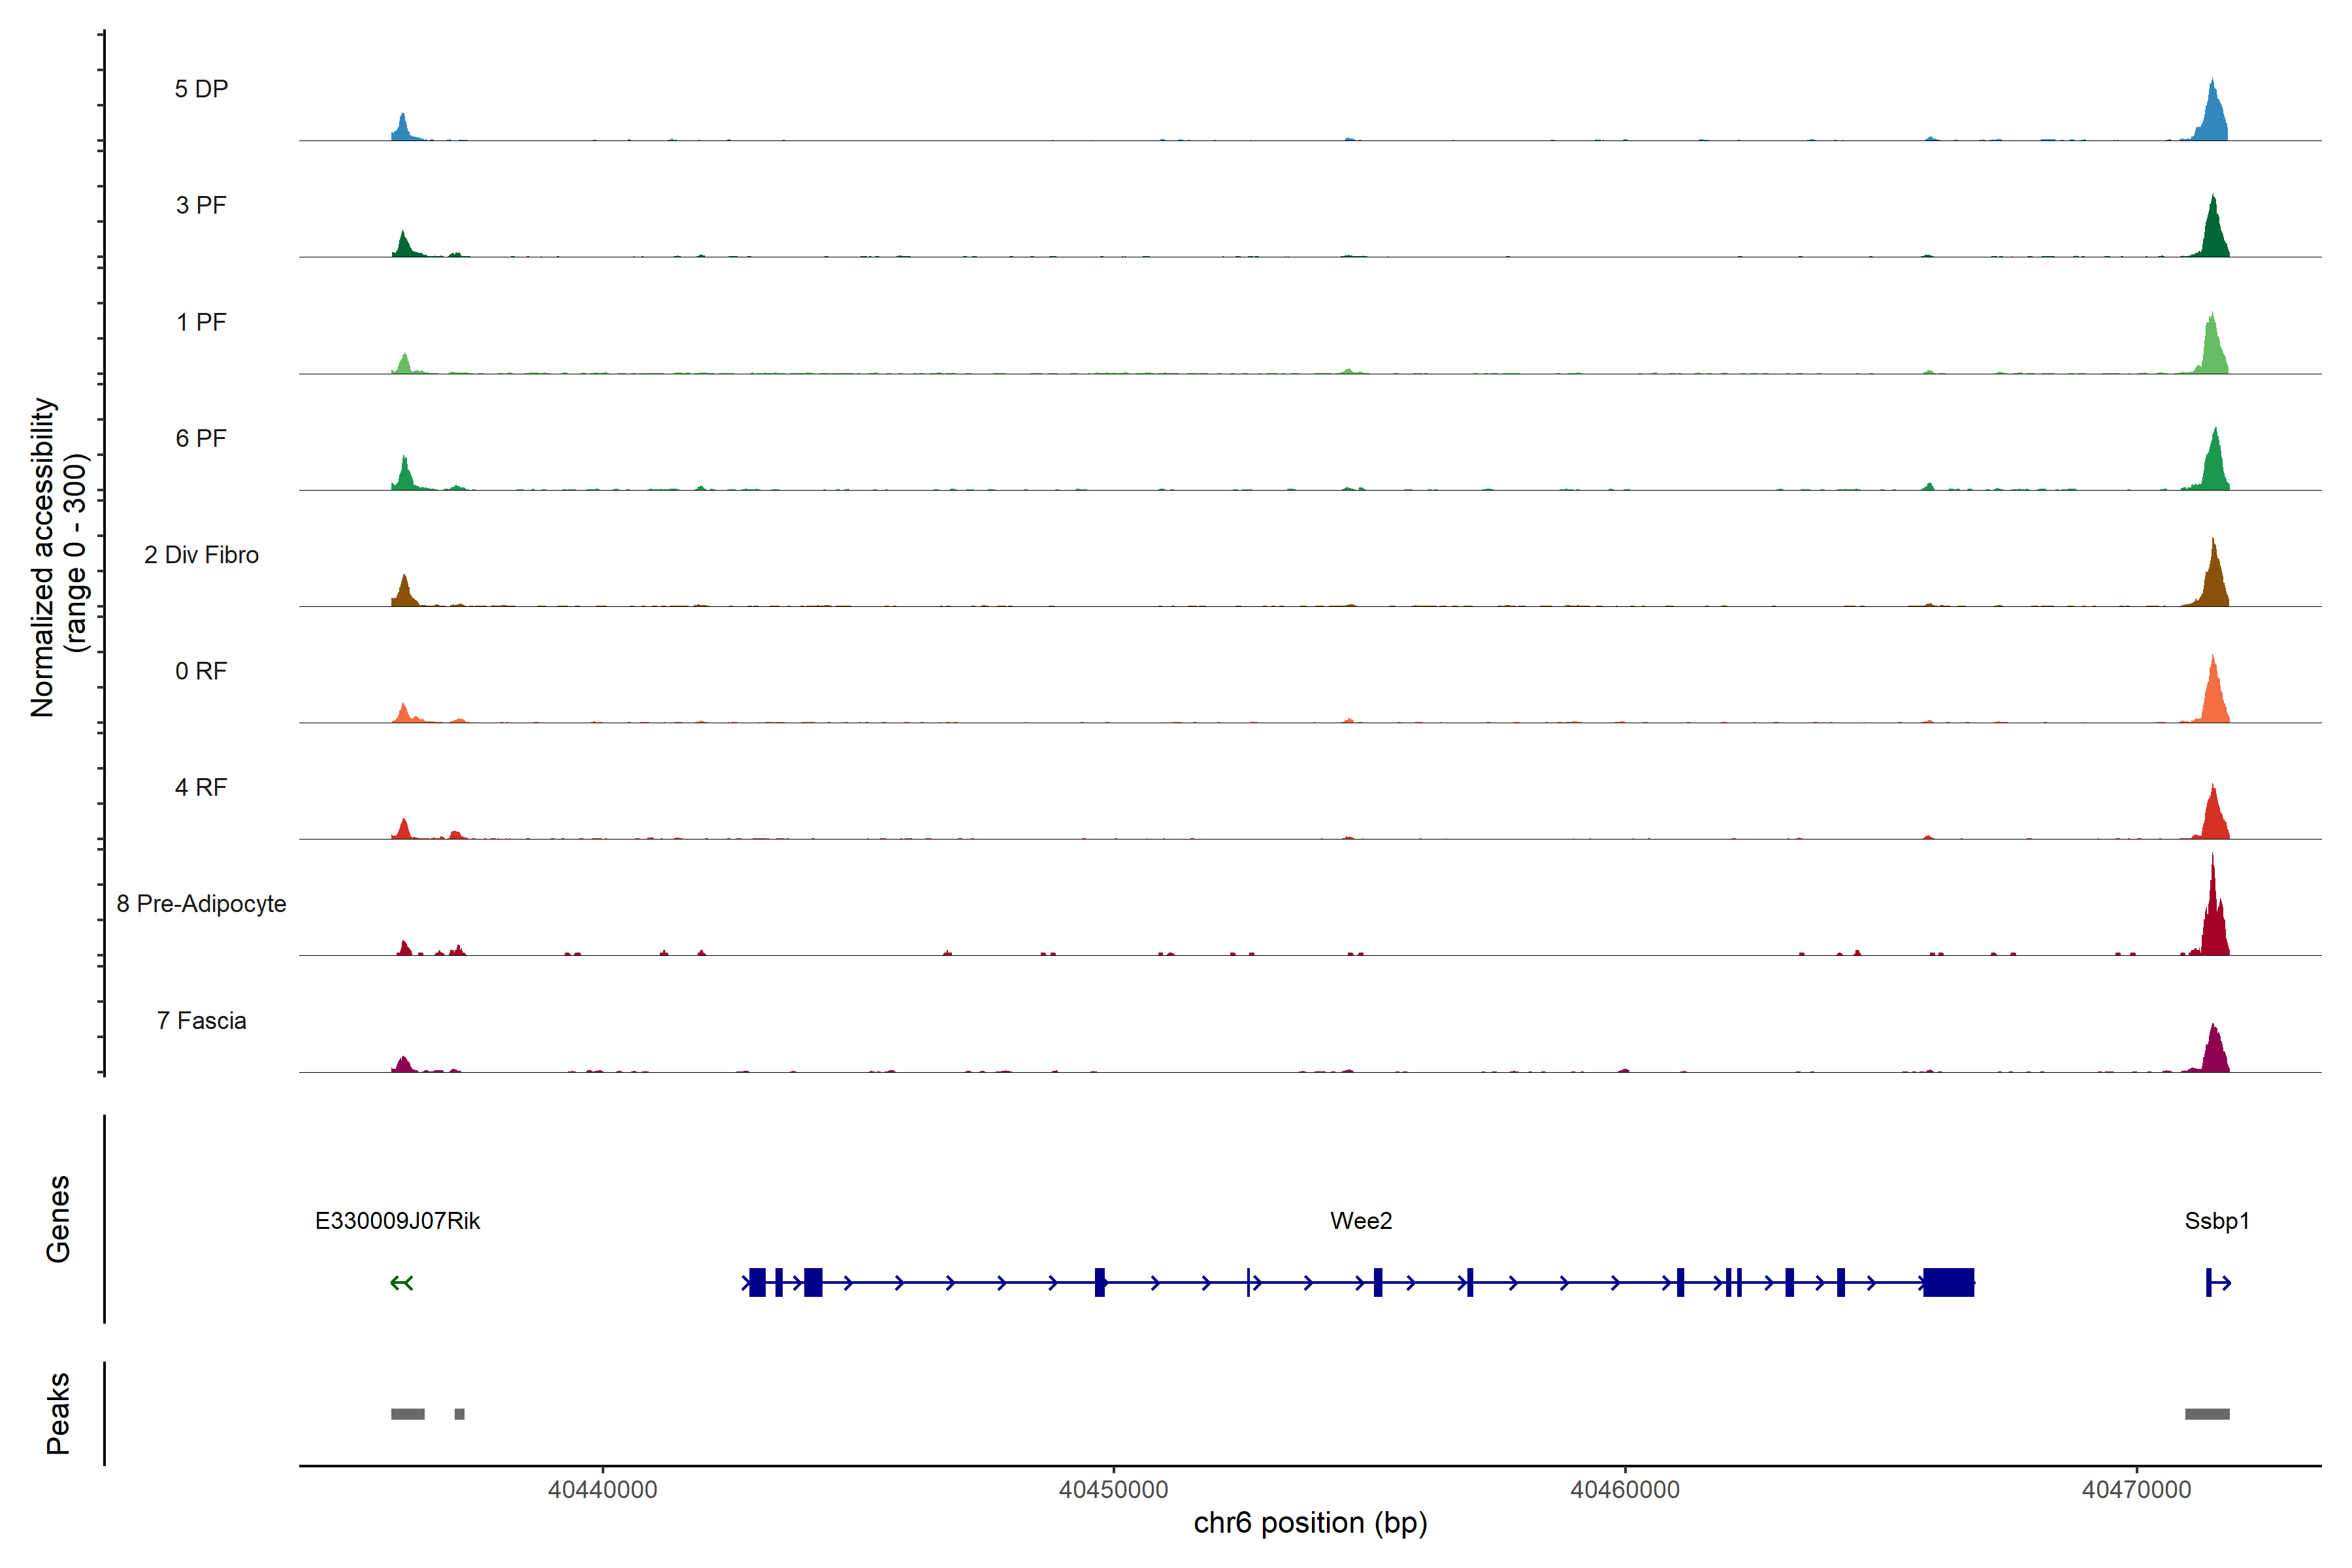The height and width of the screenshot is (1568, 2352).
Task: Click the 8 Pre-Adipocyte track label
Action: coord(201,904)
